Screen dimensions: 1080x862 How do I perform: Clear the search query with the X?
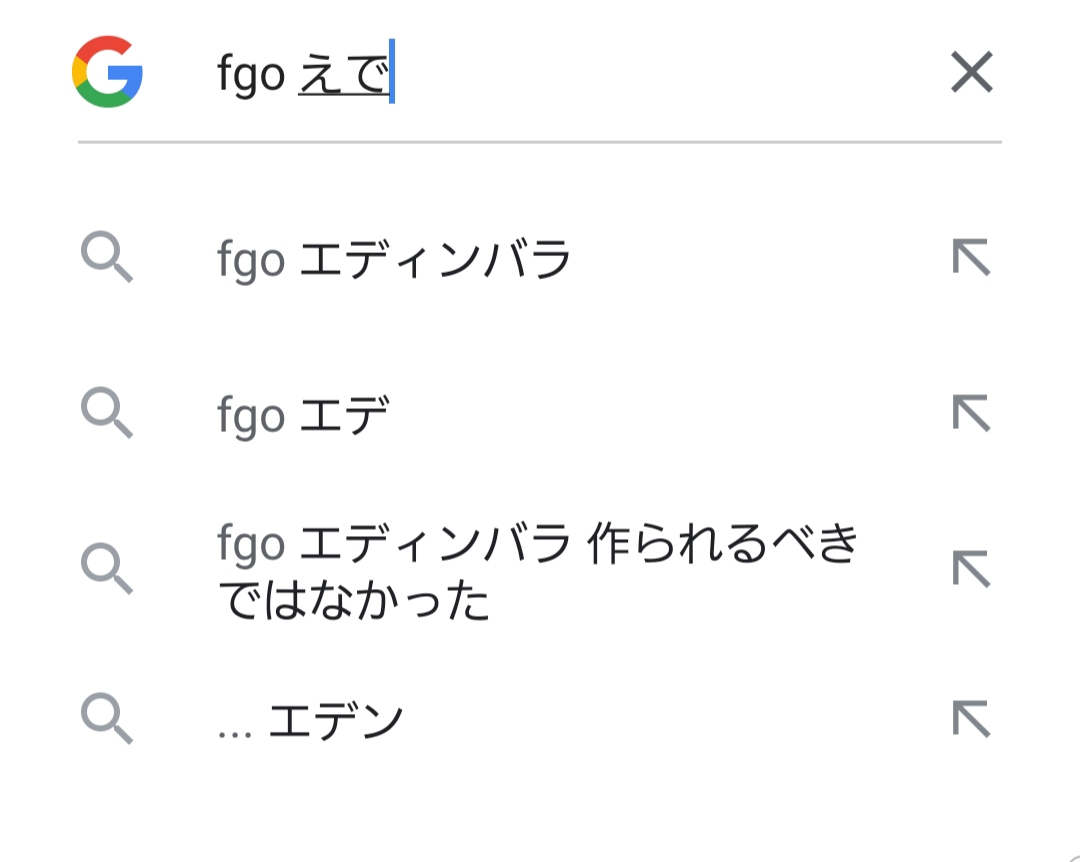tap(971, 72)
